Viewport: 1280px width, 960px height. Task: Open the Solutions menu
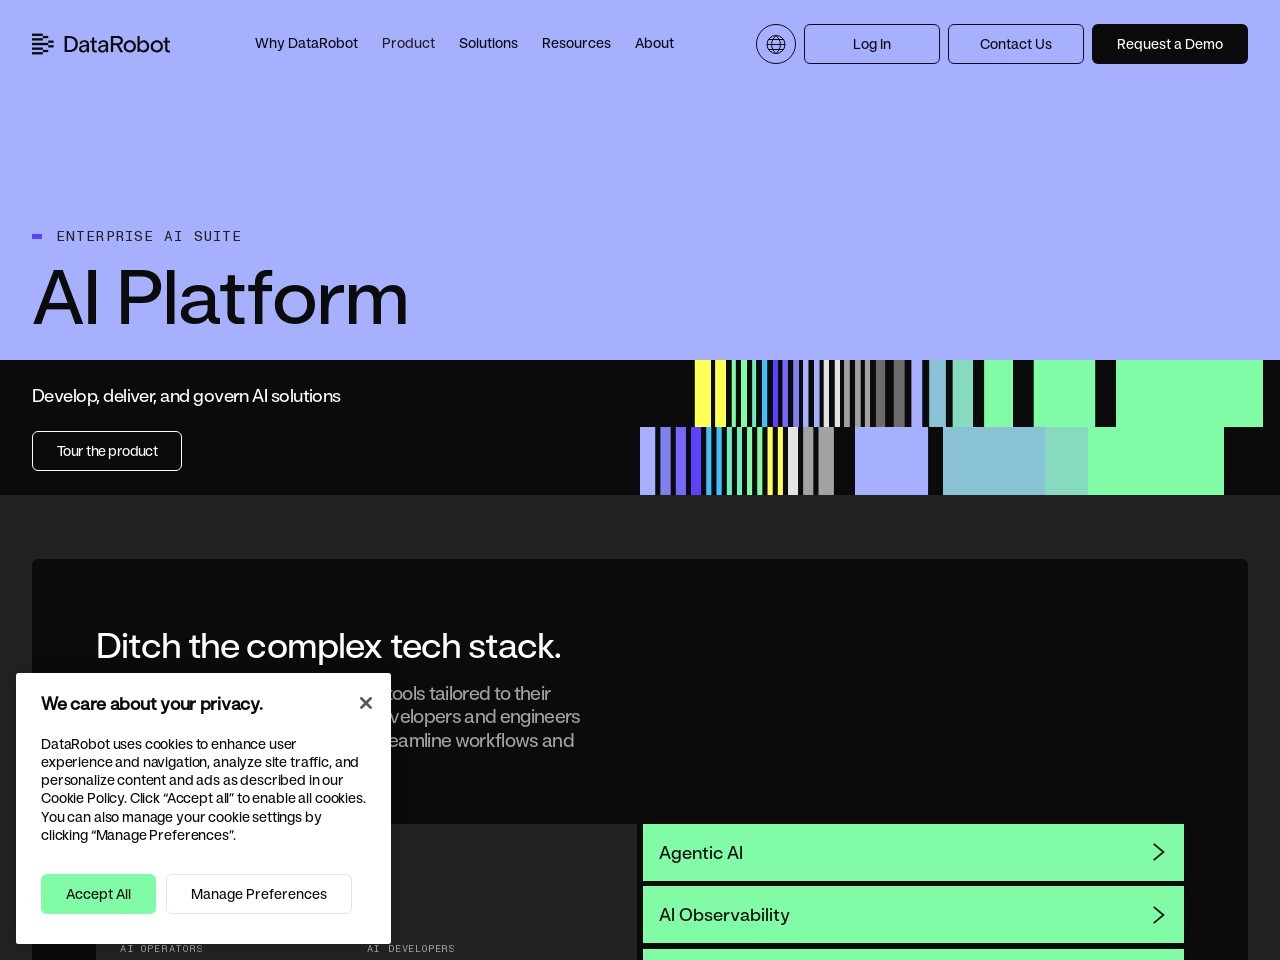point(488,43)
